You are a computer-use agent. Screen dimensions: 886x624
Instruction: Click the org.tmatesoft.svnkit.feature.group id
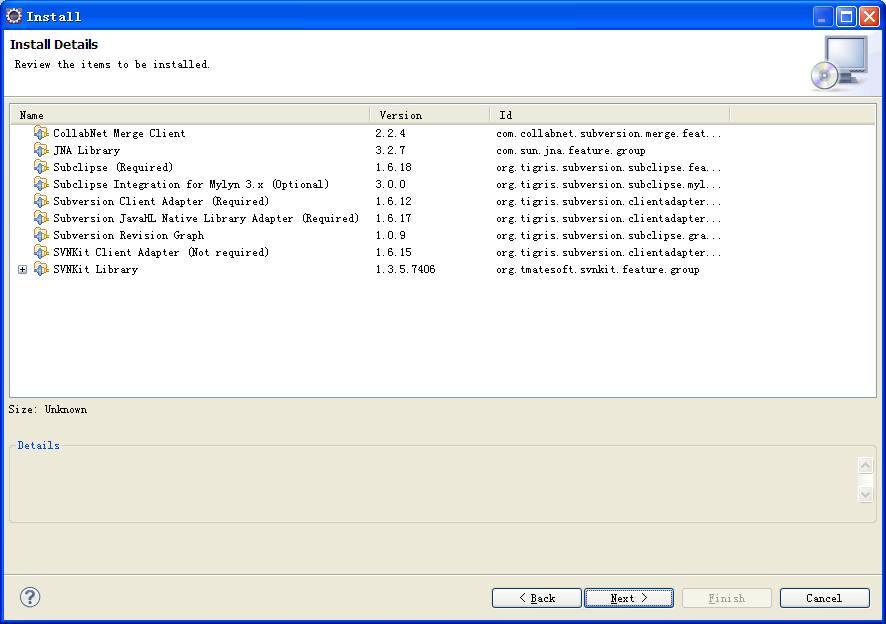[598, 269]
